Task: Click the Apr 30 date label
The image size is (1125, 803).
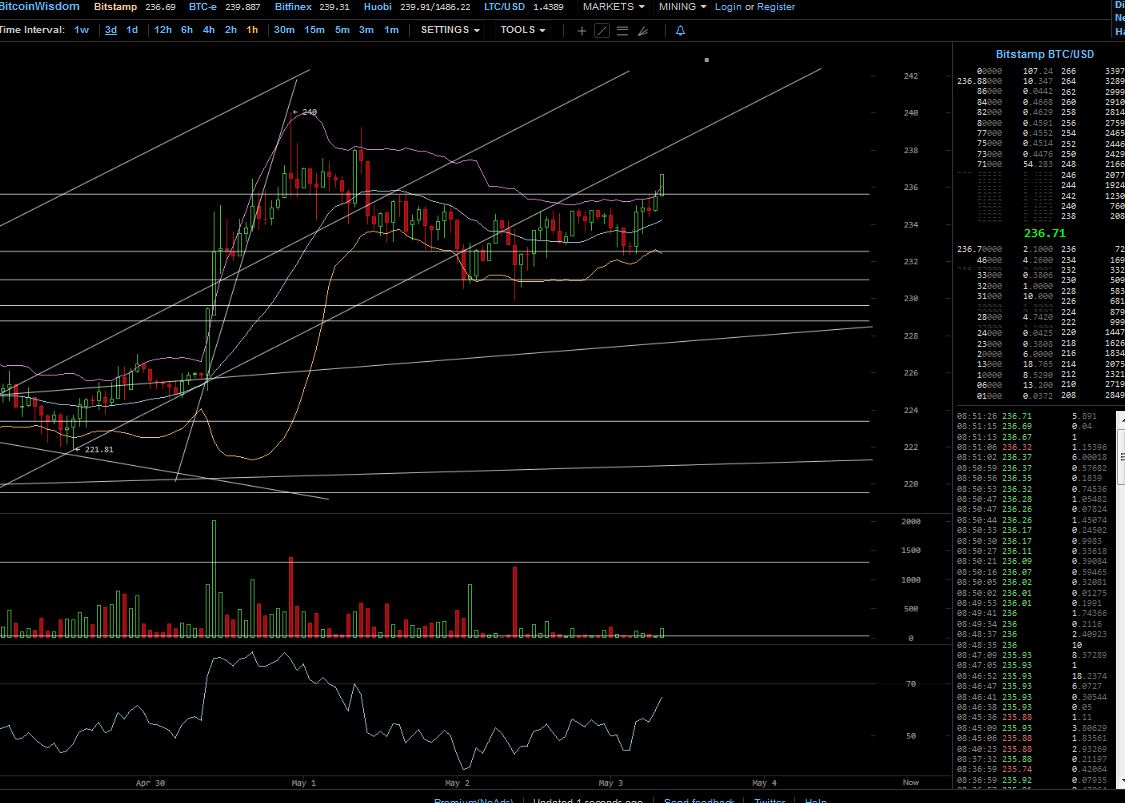Action: (x=150, y=783)
